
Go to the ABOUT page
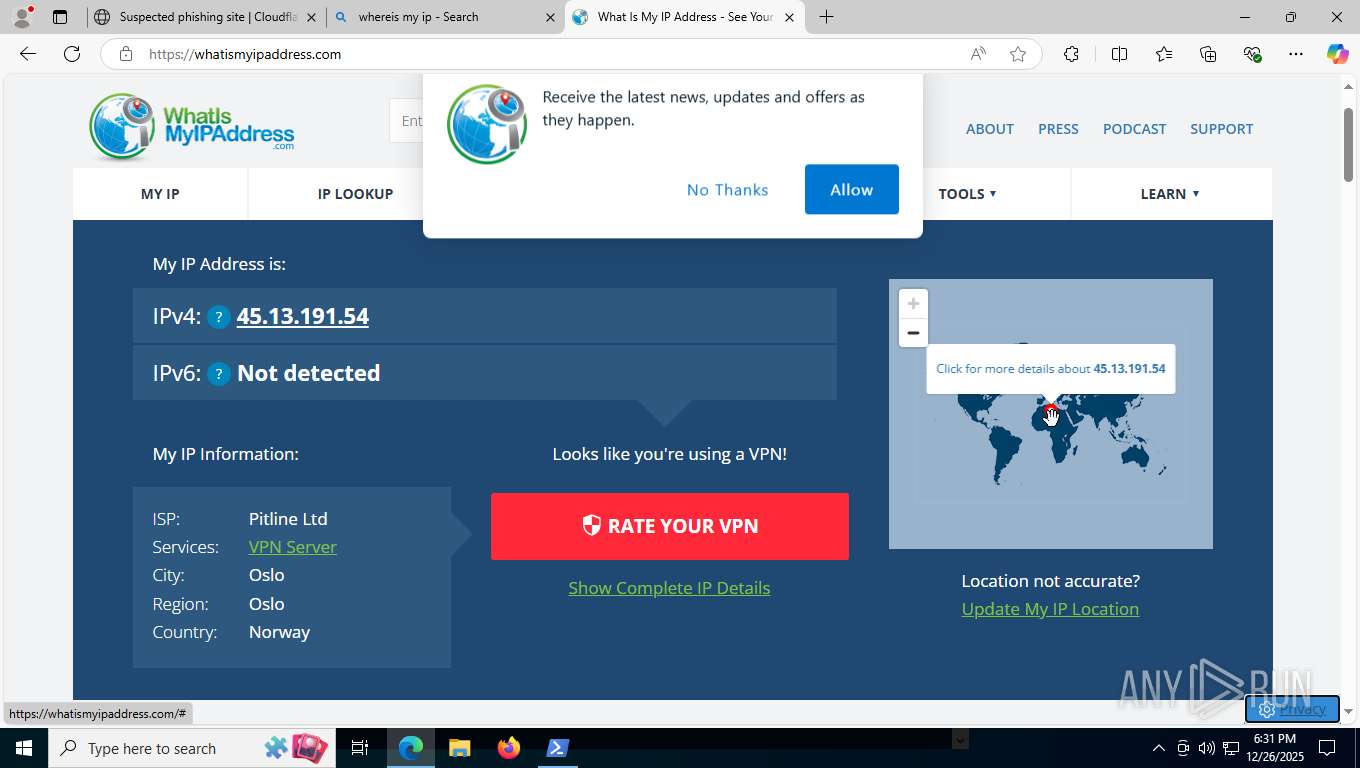990,129
